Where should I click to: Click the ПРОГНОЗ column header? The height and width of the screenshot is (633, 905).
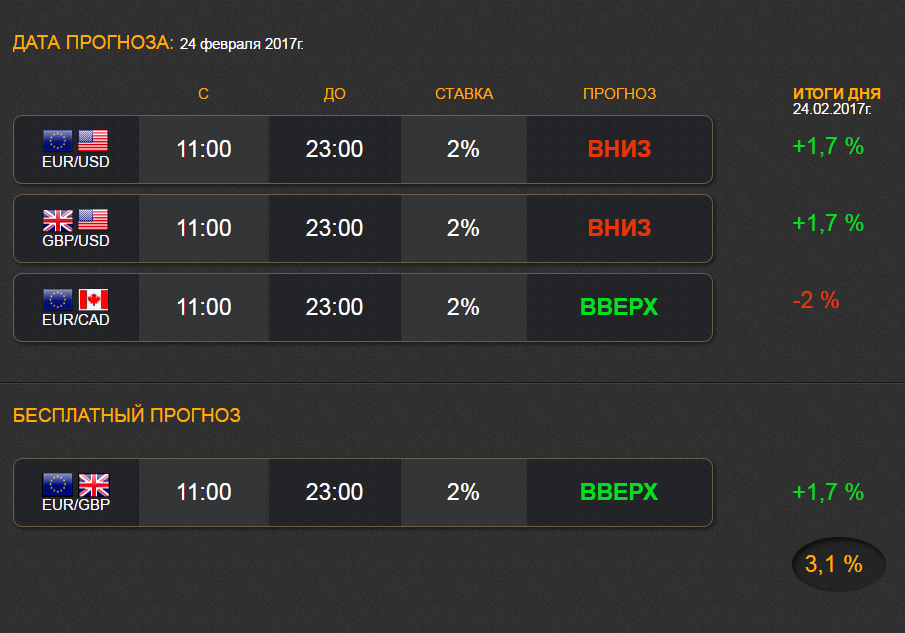tap(619, 94)
